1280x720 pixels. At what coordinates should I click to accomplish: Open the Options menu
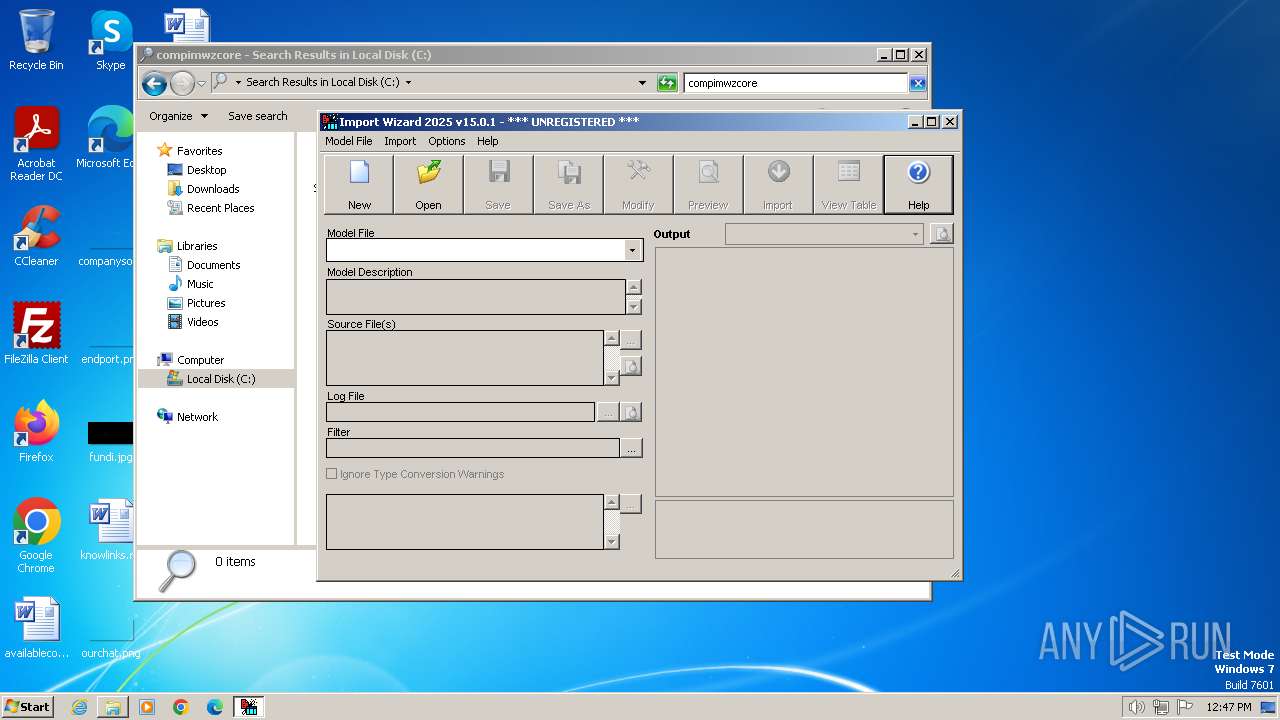[x=447, y=141]
